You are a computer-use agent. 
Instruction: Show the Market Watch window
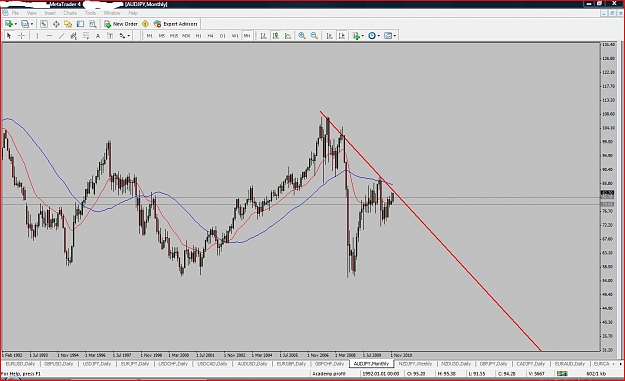[44, 24]
